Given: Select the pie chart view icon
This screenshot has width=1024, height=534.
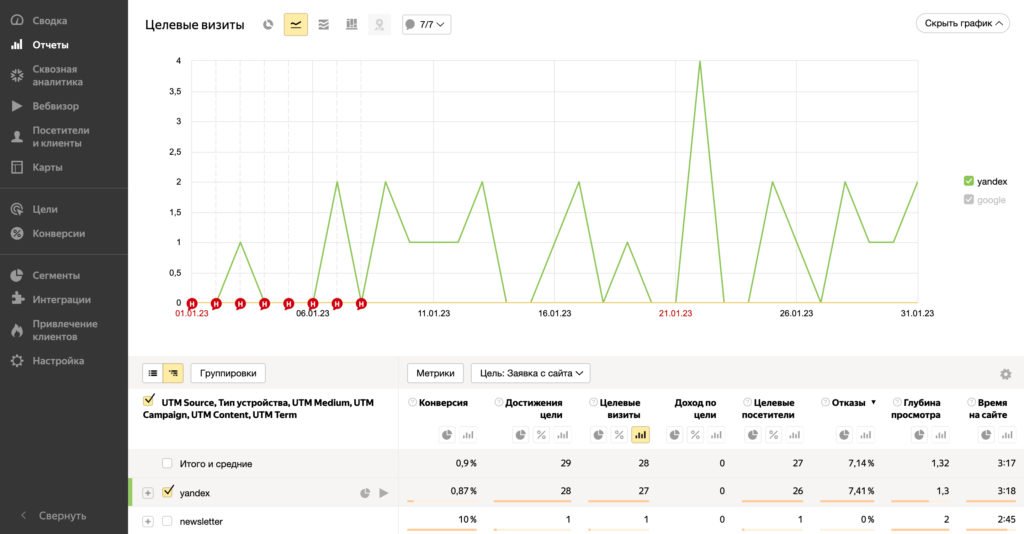Looking at the screenshot, I should tap(268, 24).
